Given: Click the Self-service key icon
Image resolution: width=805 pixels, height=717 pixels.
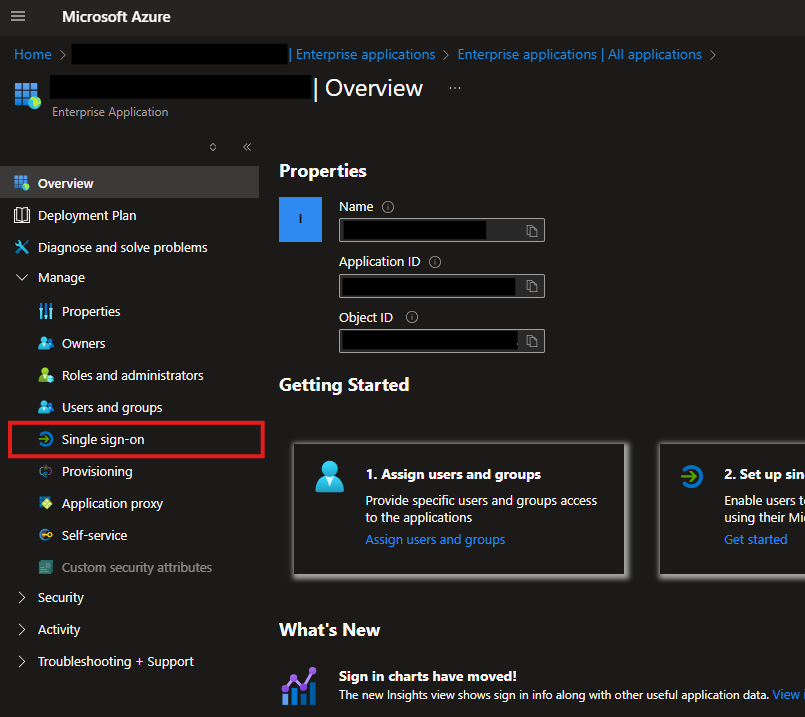Looking at the screenshot, I should pos(46,535).
